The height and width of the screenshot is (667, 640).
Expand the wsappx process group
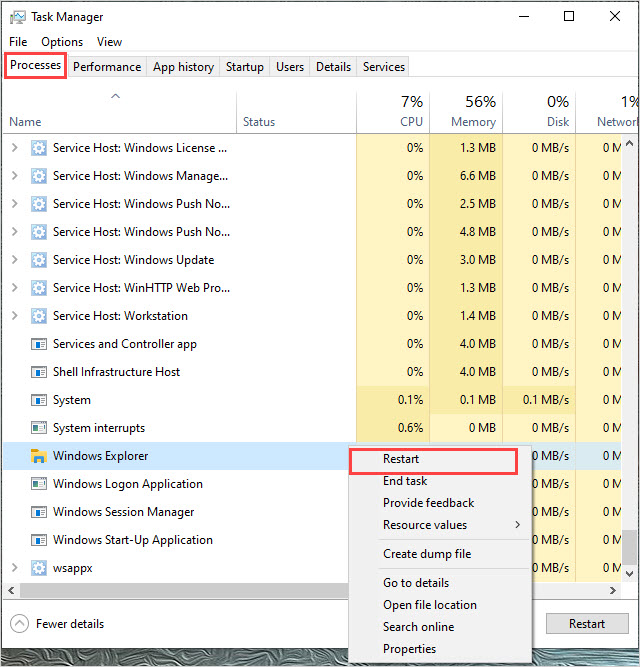[x=15, y=567]
